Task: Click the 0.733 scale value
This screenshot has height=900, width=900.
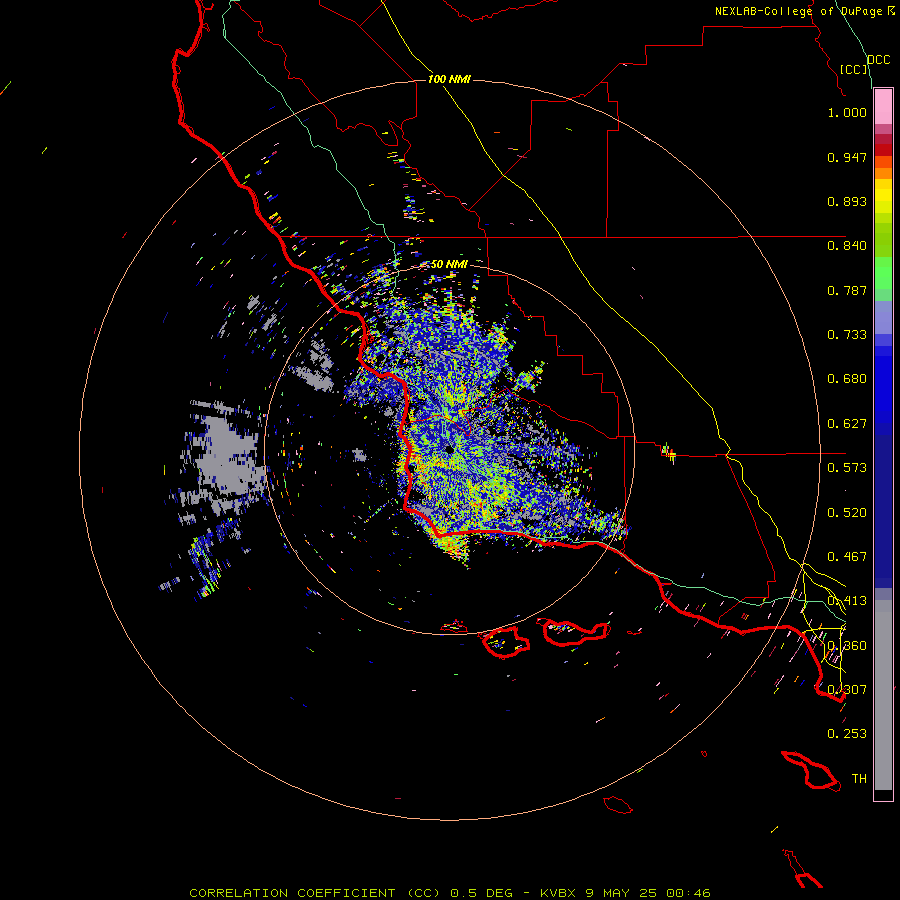Action: click(x=847, y=335)
